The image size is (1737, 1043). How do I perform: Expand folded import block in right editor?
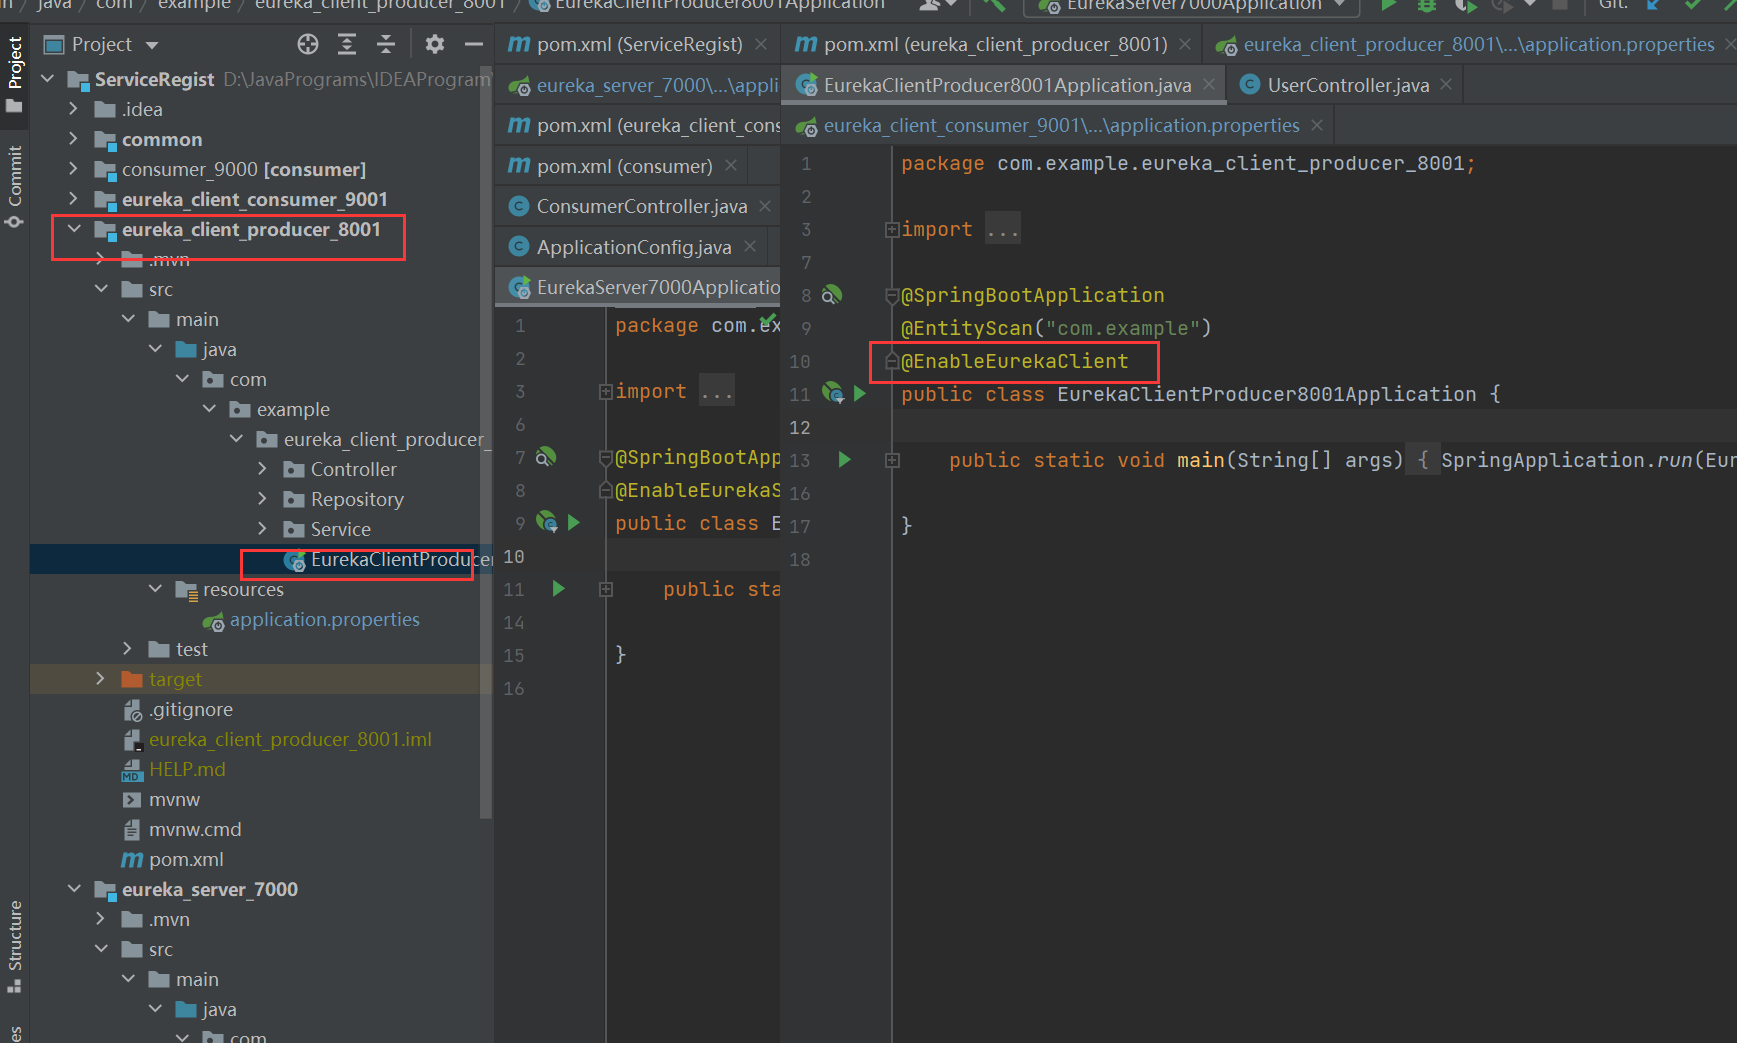point(892,229)
